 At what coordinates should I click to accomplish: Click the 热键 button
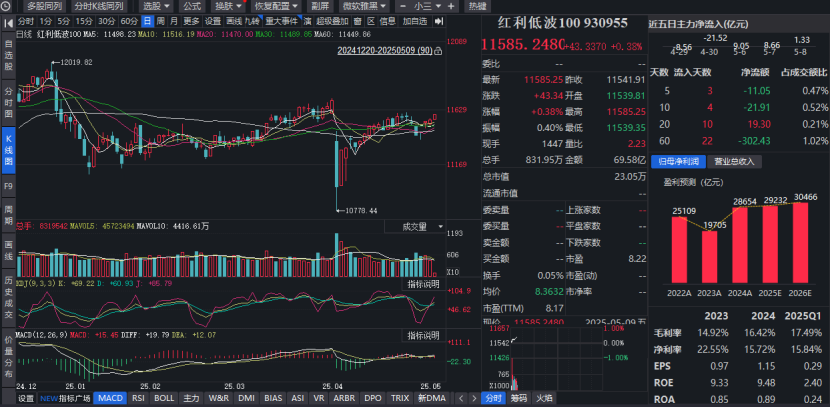pyautogui.click(x=477, y=6)
